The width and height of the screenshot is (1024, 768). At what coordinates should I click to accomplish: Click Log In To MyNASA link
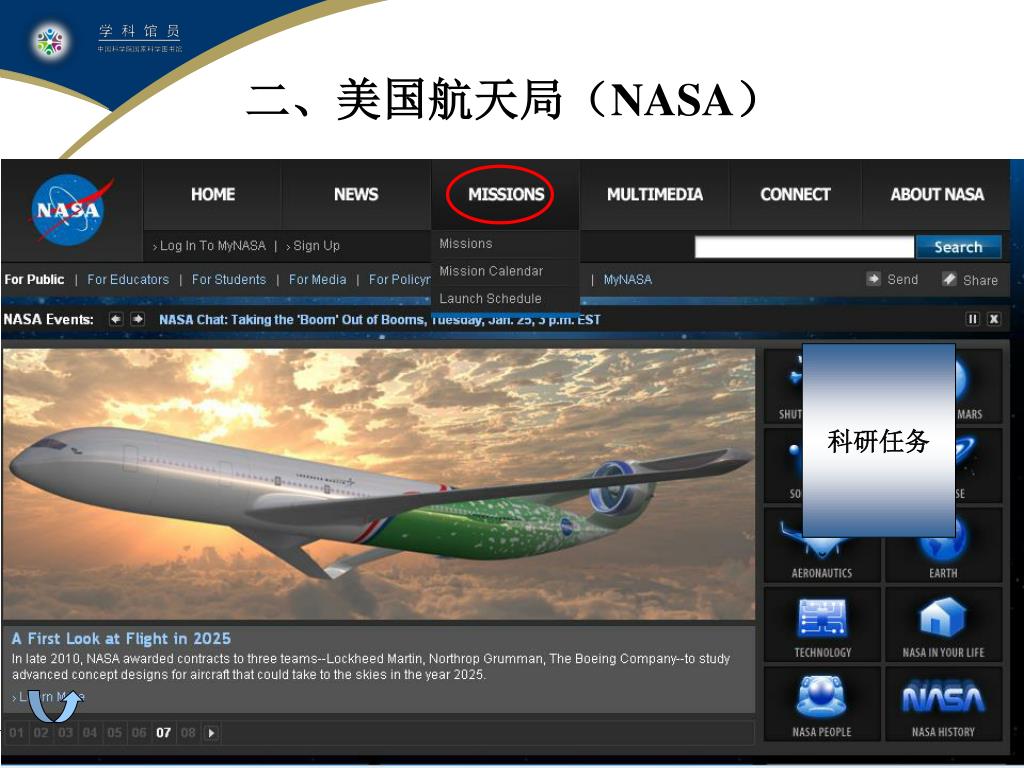pos(212,246)
